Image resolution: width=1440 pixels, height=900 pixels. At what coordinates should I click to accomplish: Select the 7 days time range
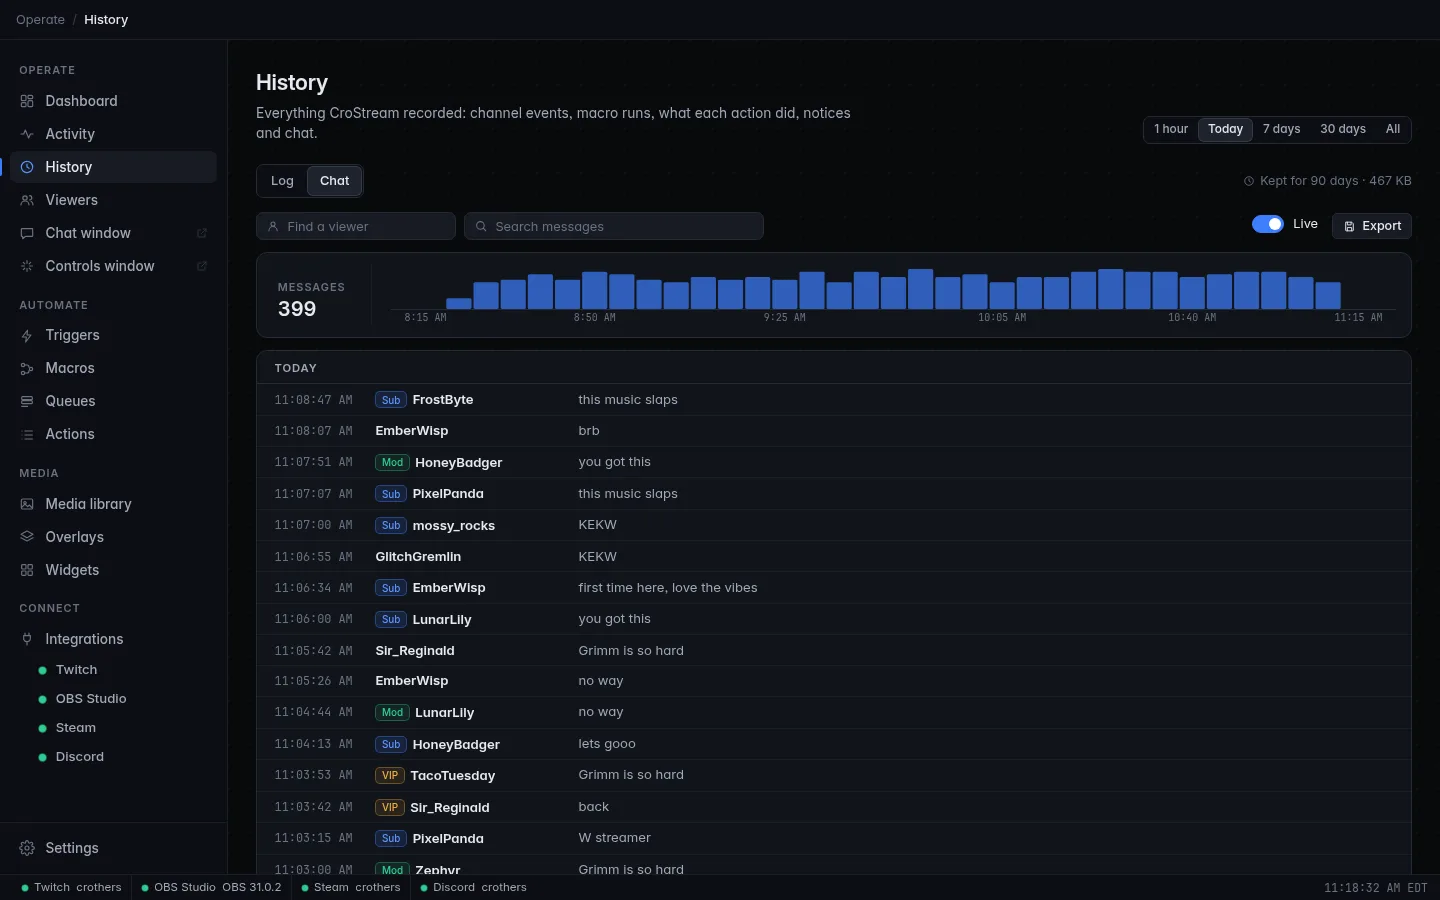point(1281,129)
